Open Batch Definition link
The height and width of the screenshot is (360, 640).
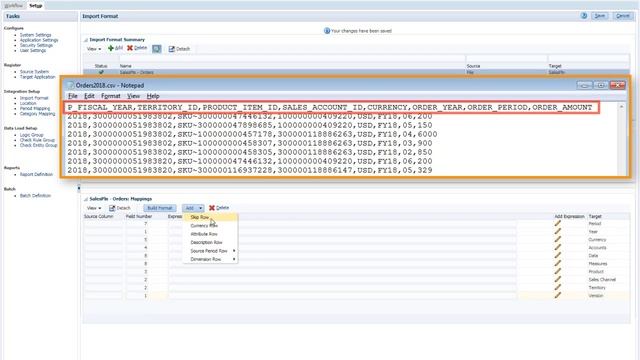pyautogui.click(x=36, y=196)
